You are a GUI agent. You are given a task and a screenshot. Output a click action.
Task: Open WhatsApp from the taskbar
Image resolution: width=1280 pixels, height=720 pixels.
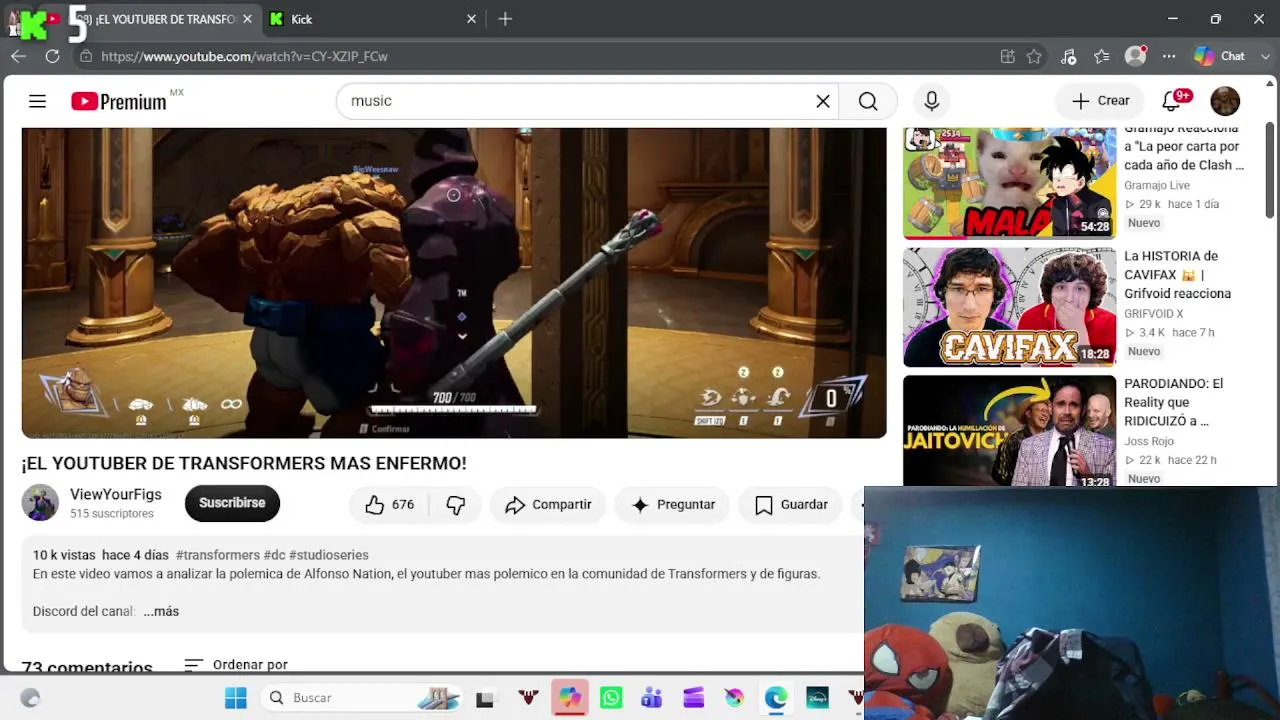(x=611, y=698)
